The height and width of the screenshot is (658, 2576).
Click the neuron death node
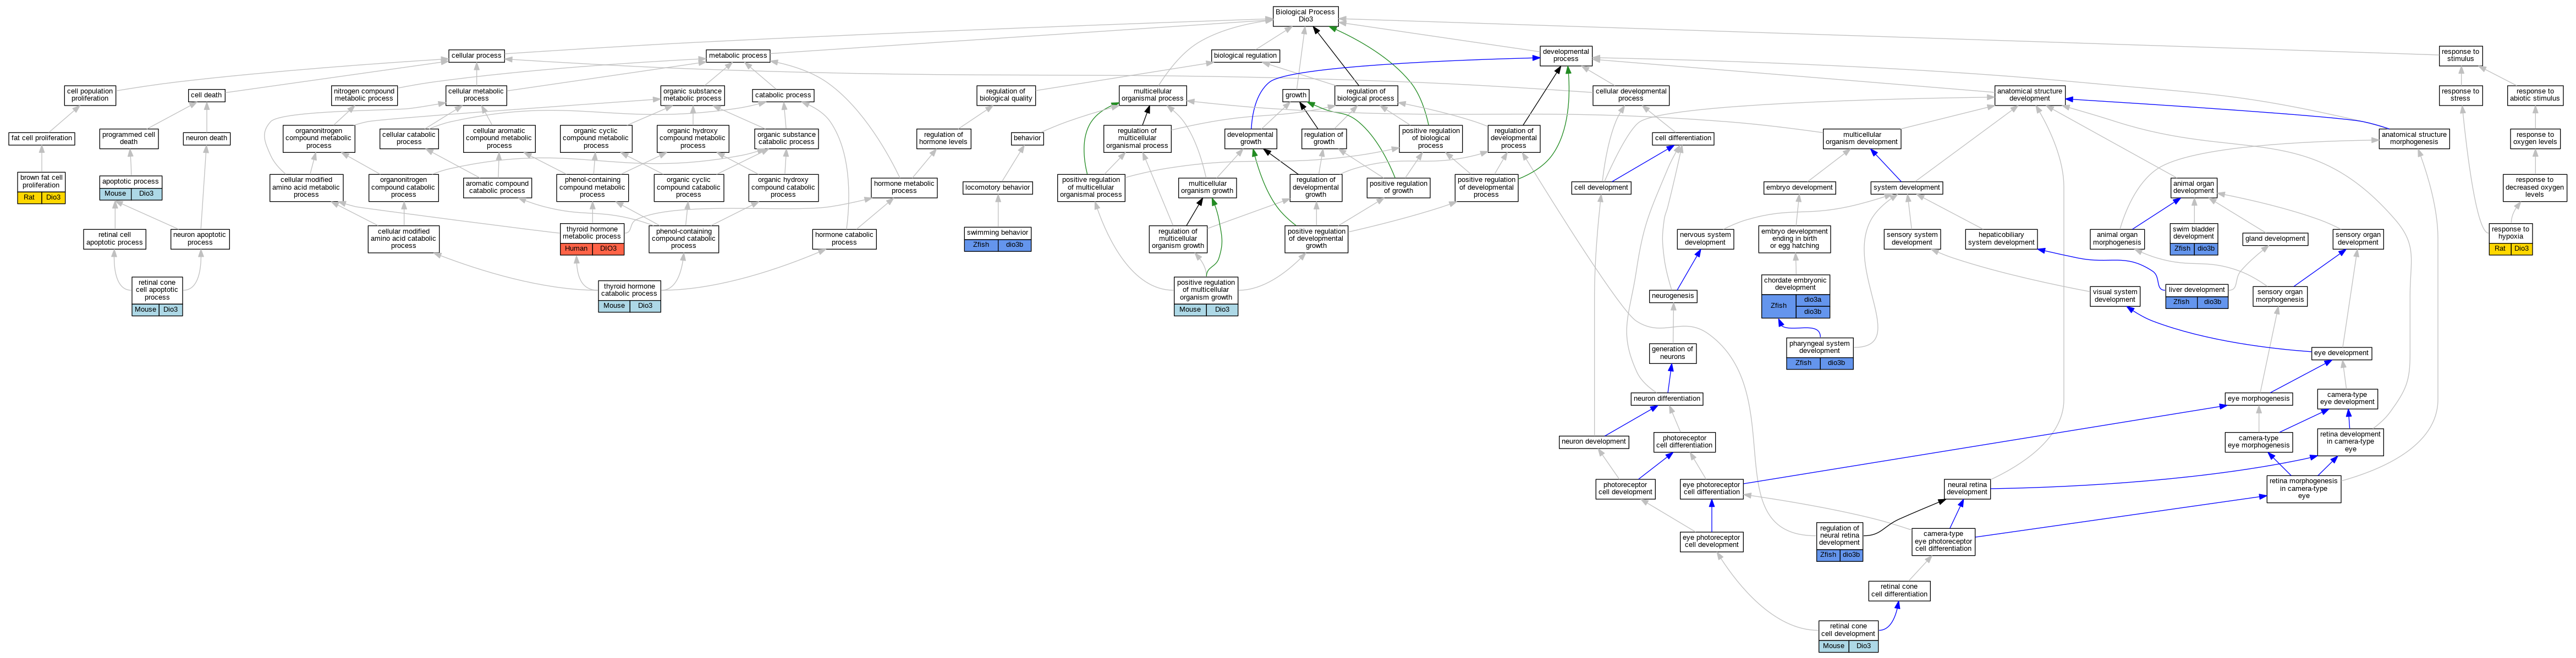point(206,138)
